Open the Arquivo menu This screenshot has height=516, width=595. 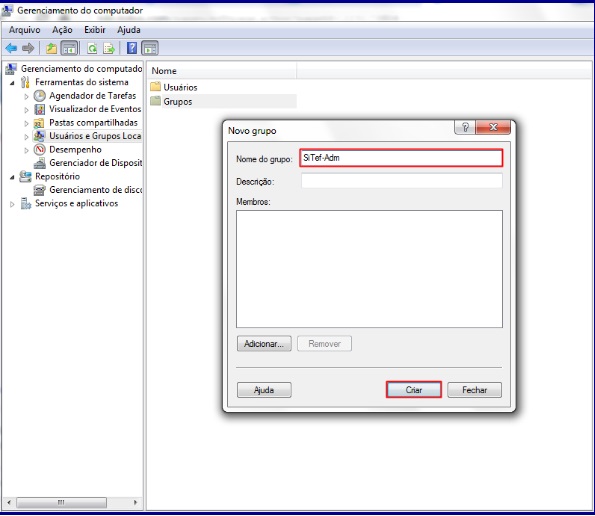24,30
